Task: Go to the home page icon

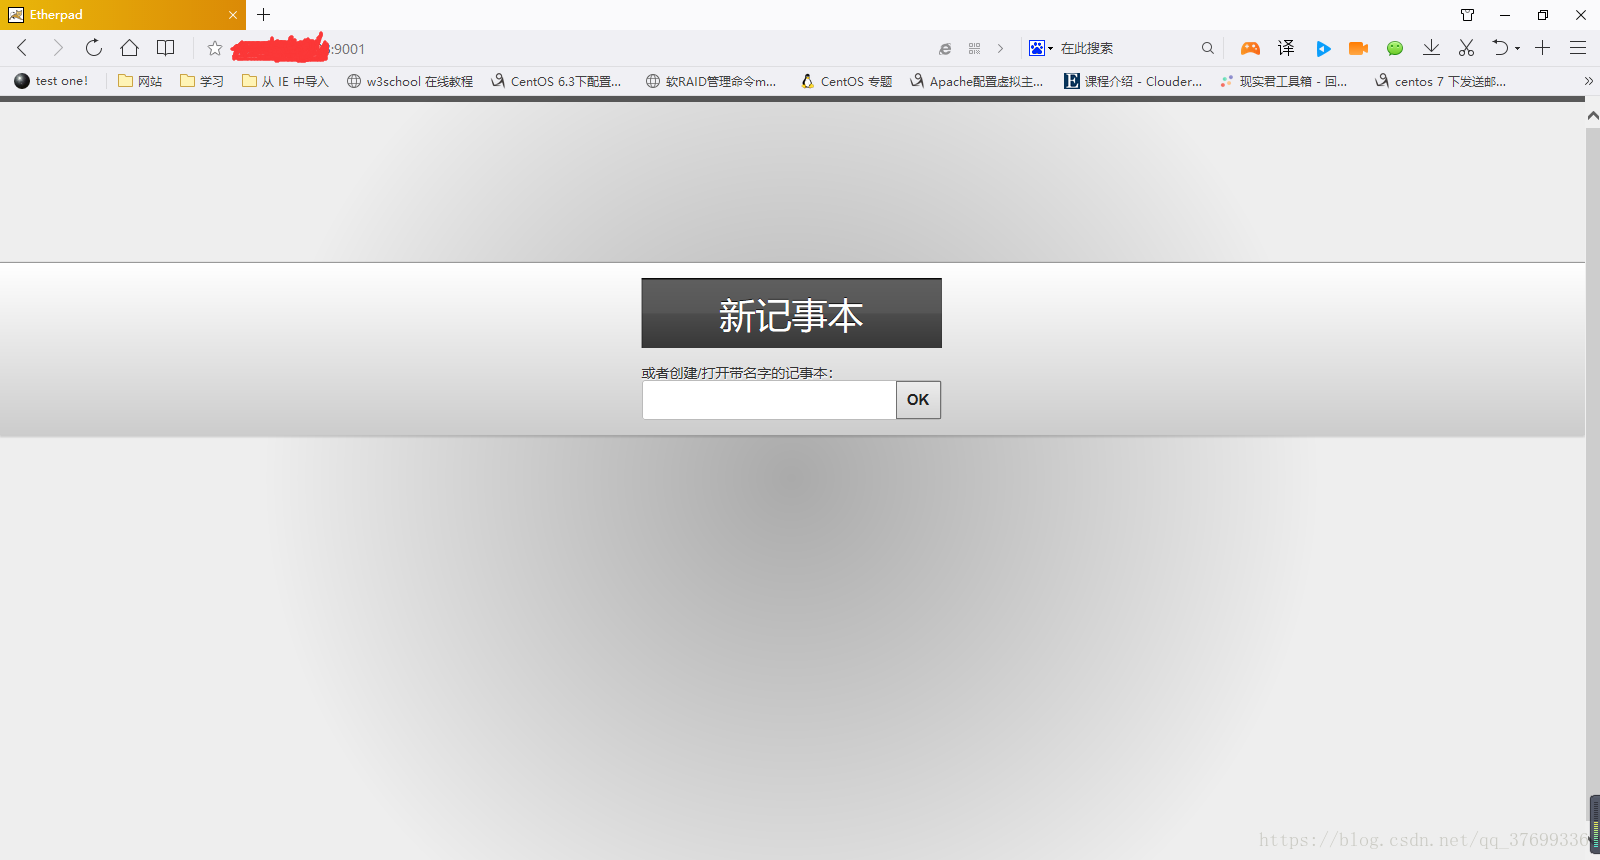Action: (129, 48)
